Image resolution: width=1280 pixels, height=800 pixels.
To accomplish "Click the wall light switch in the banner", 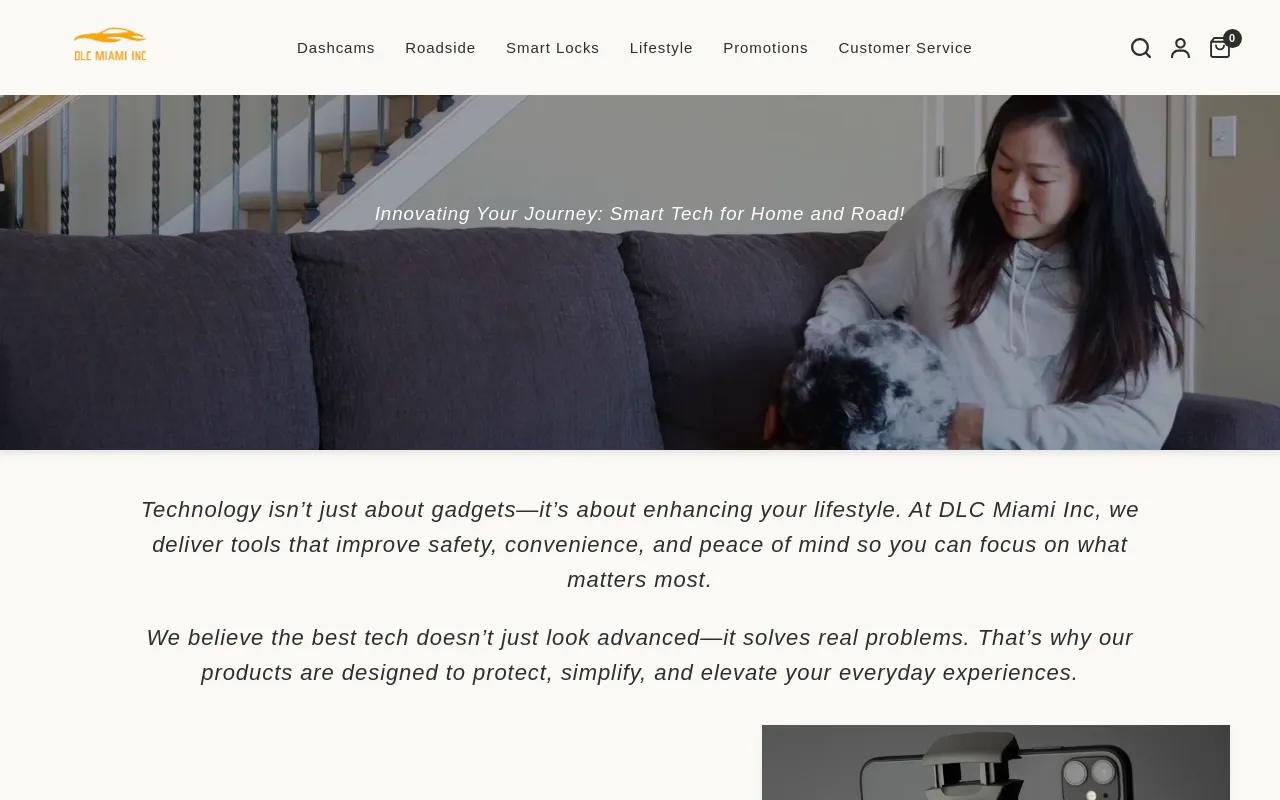I will click(x=1223, y=136).
